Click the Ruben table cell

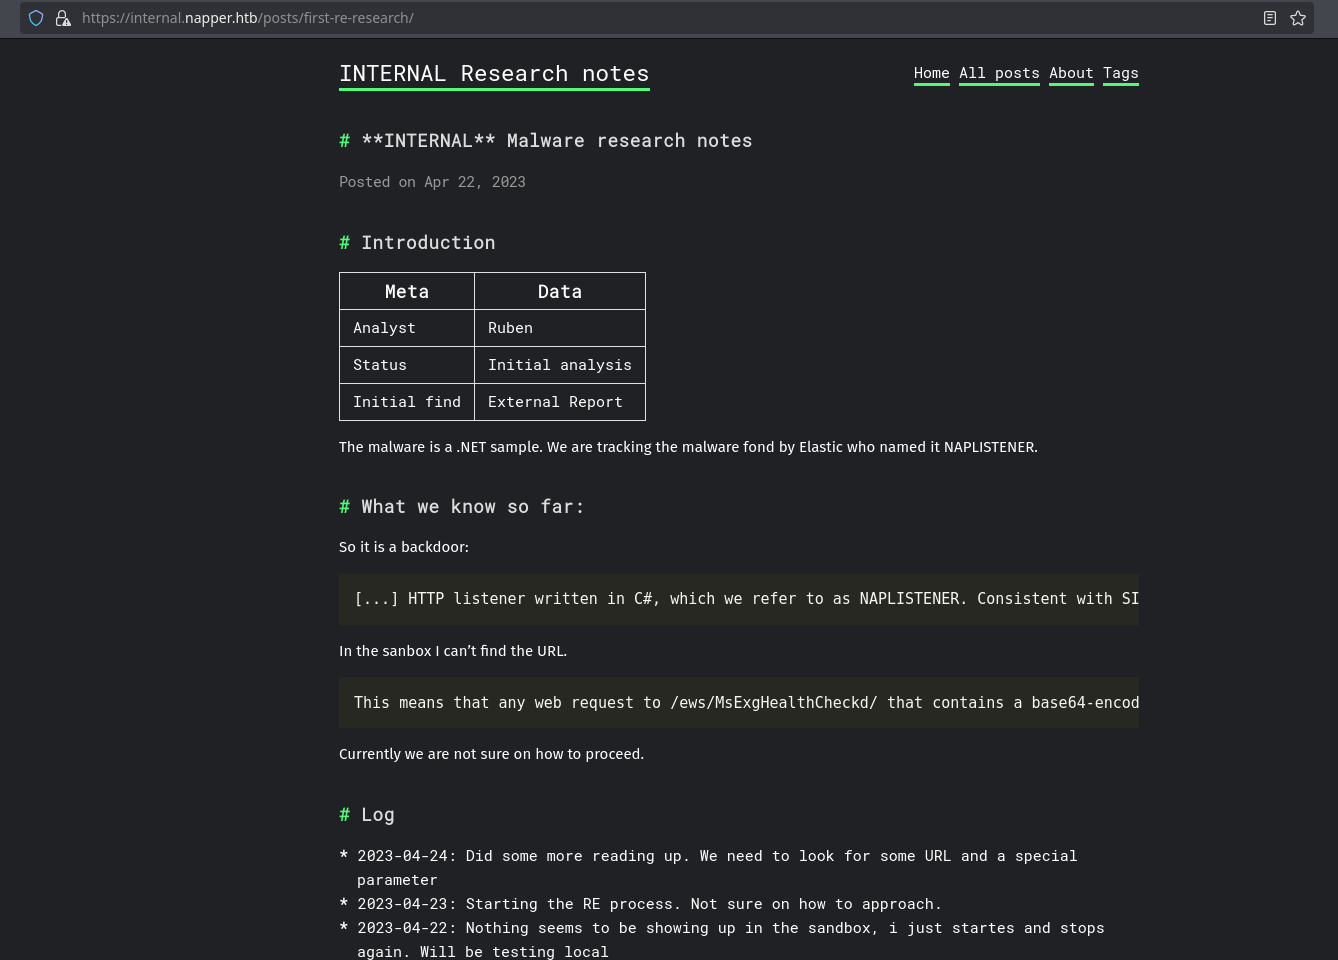(x=560, y=328)
